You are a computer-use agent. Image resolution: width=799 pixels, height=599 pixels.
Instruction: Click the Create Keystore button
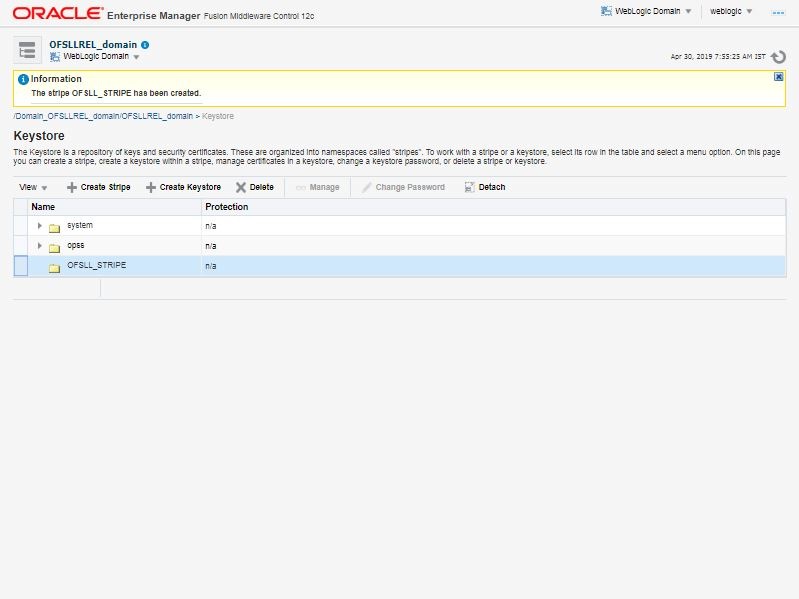tap(183, 187)
